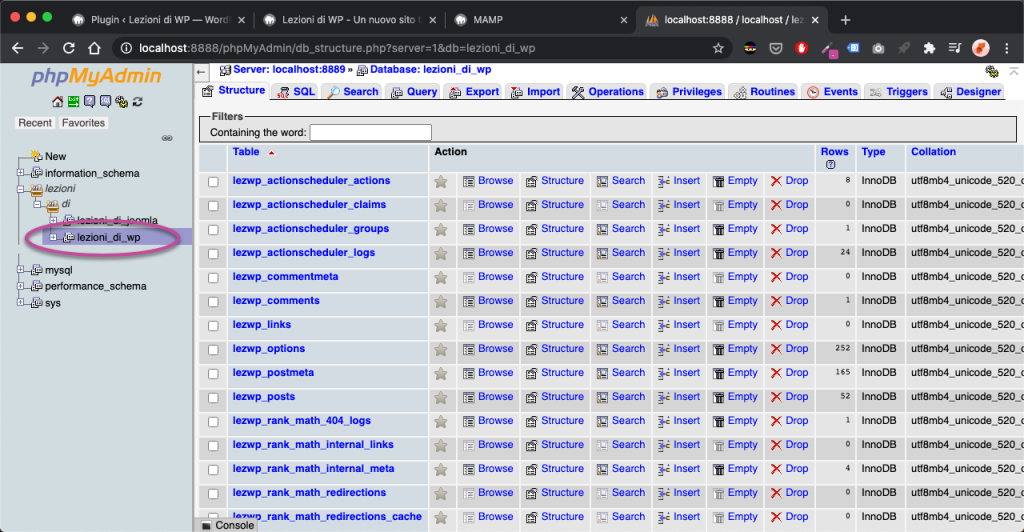The width and height of the screenshot is (1024, 532).
Task: Favorite the lezwp_options table star
Action: point(441,349)
